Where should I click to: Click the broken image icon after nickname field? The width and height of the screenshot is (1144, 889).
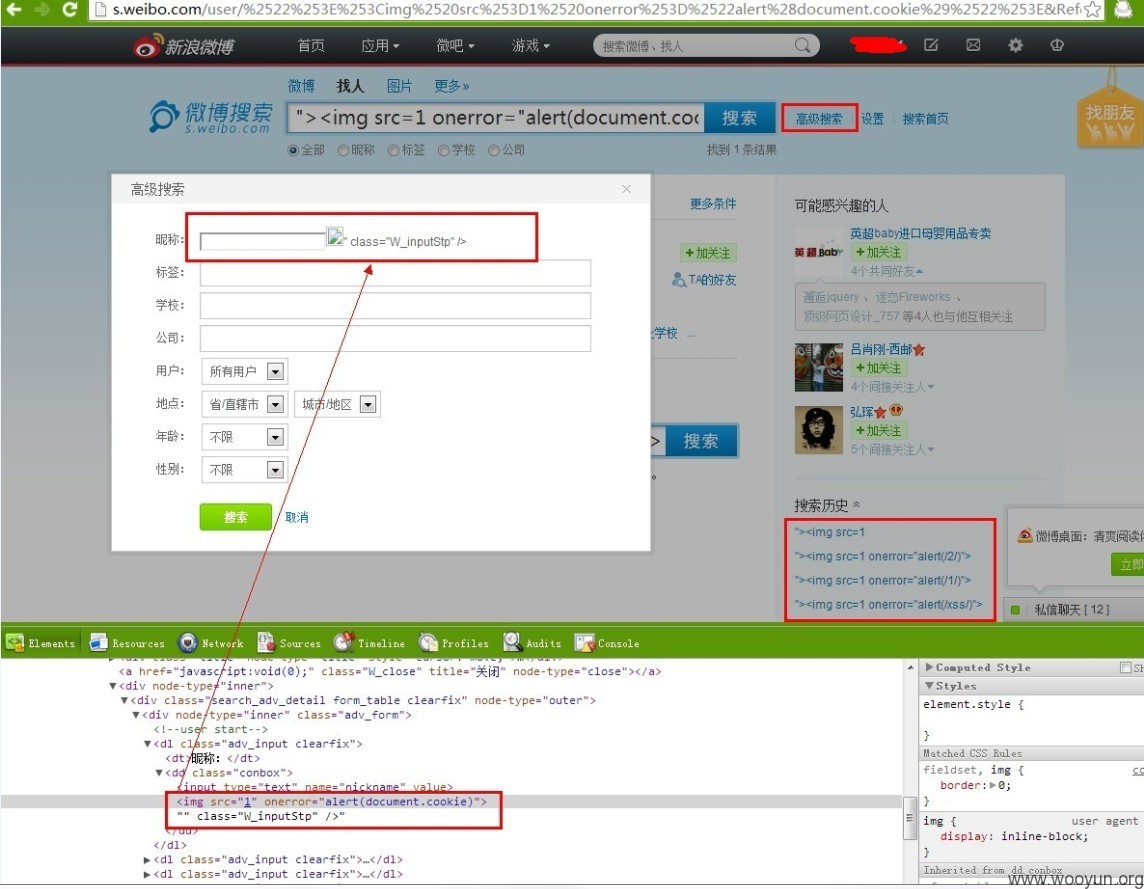tap(335, 236)
